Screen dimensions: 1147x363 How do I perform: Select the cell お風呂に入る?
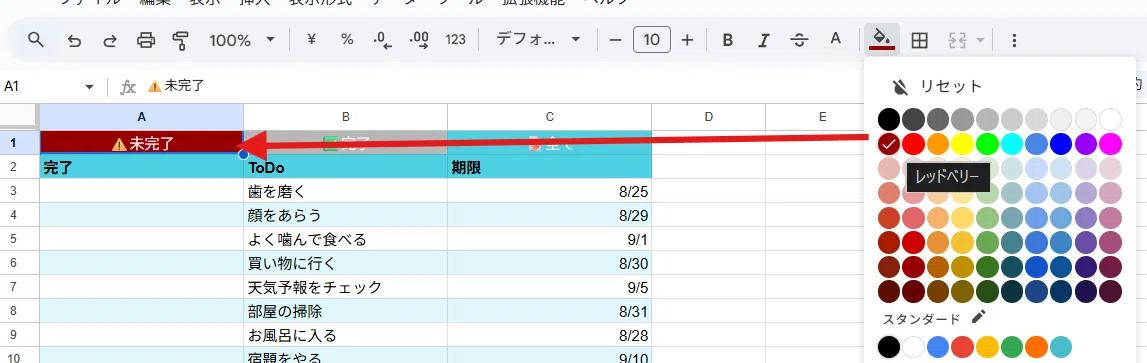[x=345, y=336]
